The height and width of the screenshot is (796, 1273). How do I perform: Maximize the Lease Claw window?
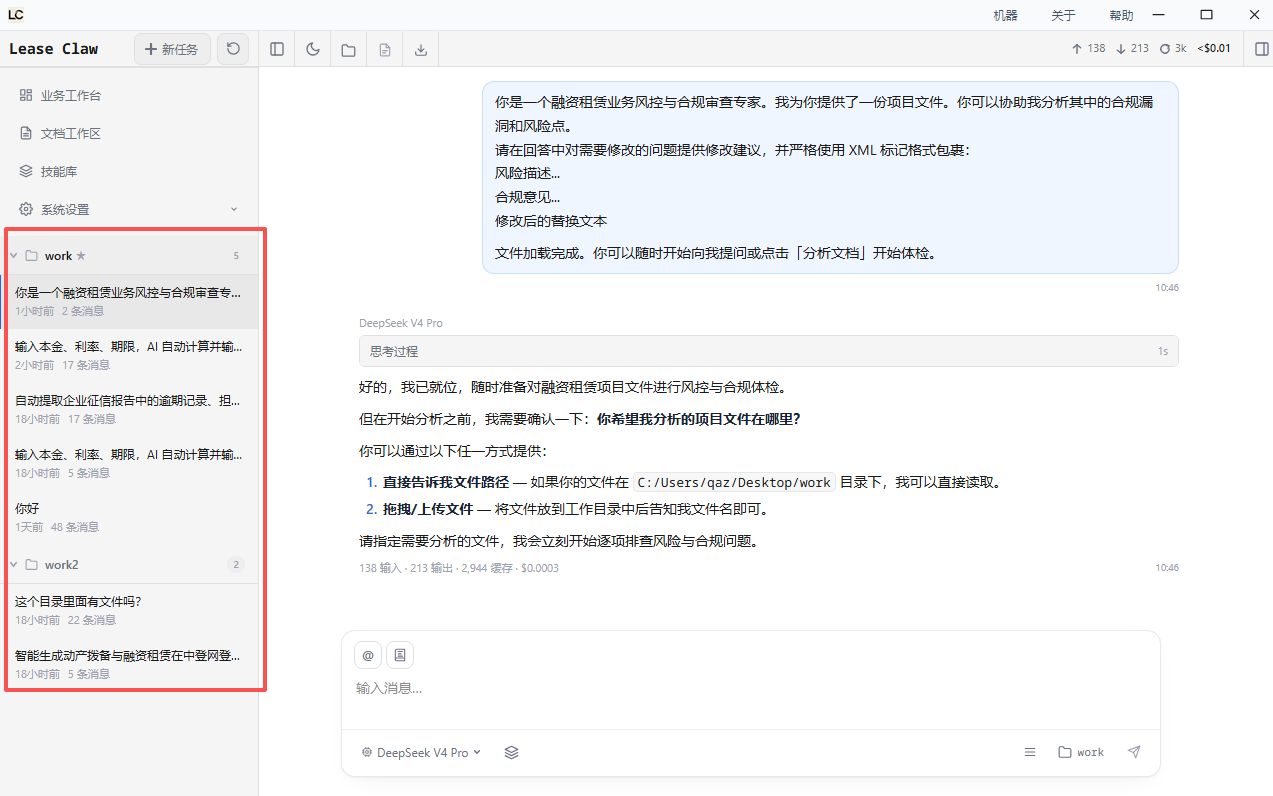click(1206, 15)
